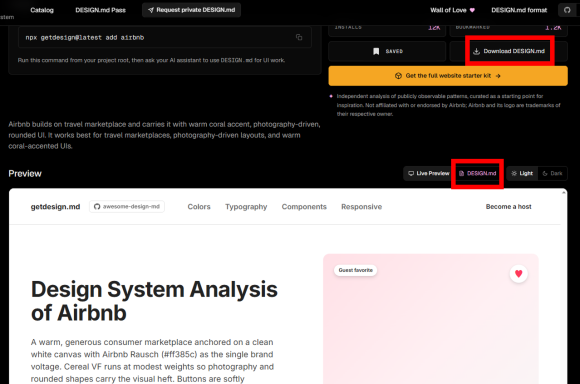This screenshot has height=384, width=580.
Task: Go to the Colors section
Action: point(199,207)
